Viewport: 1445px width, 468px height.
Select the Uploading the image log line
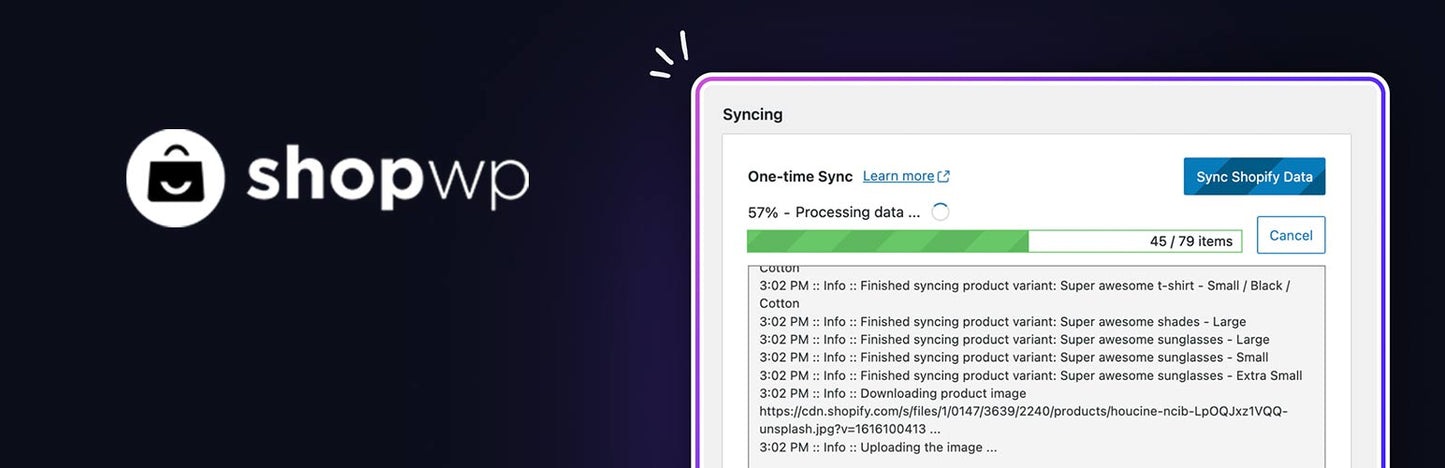click(x=878, y=447)
